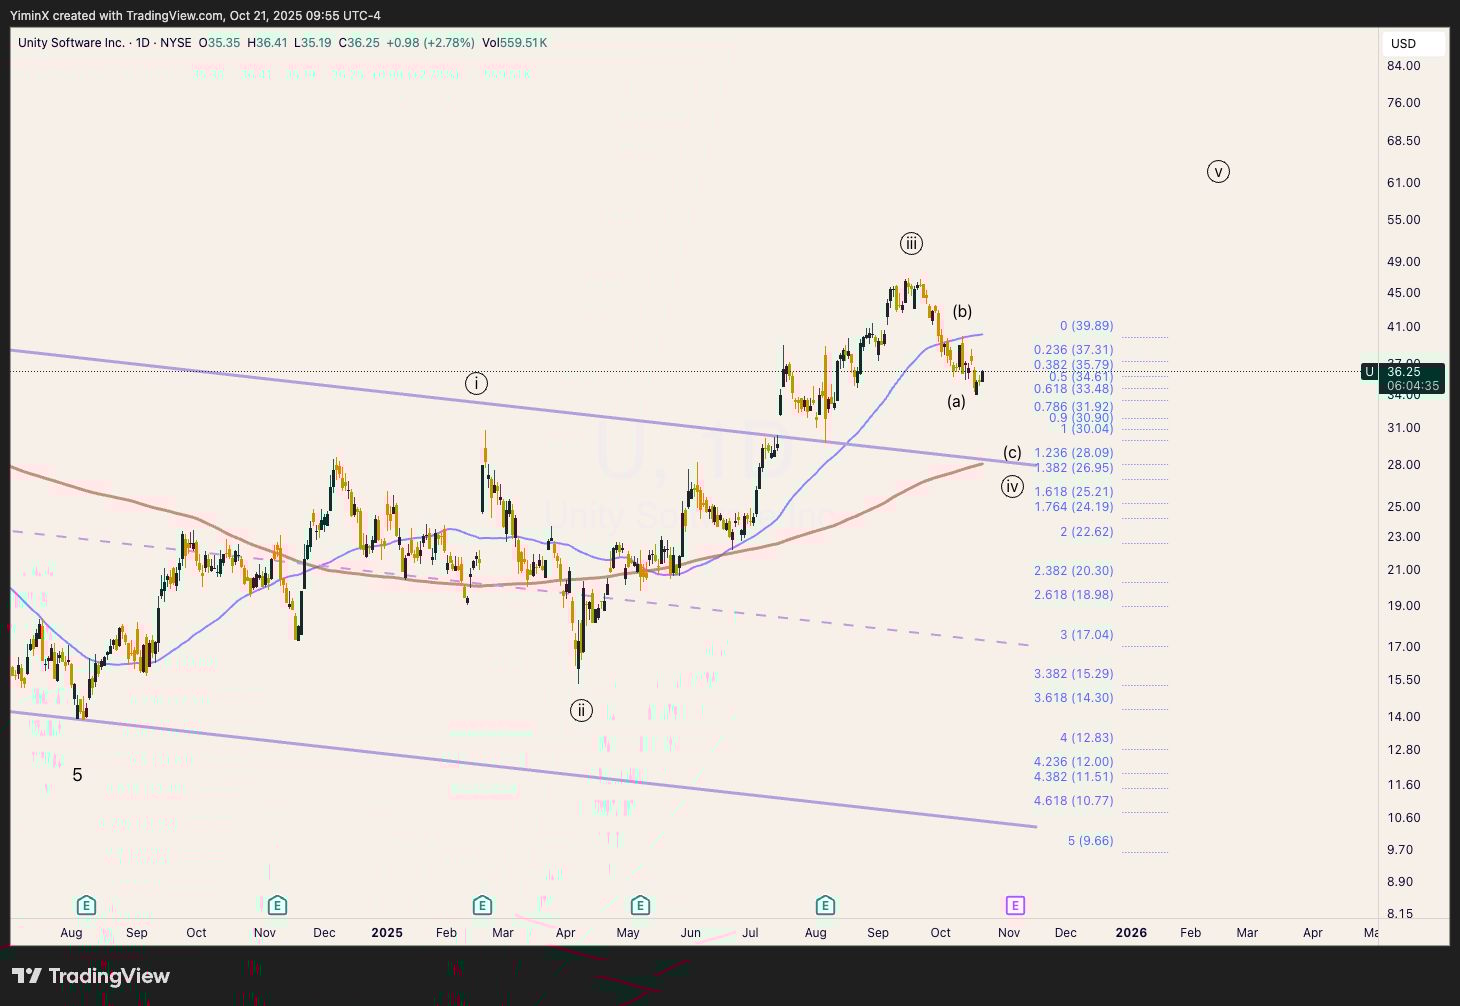The width and height of the screenshot is (1460, 1006).
Task: Click the +0.98 (+2.78%) change value
Action: [431, 43]
